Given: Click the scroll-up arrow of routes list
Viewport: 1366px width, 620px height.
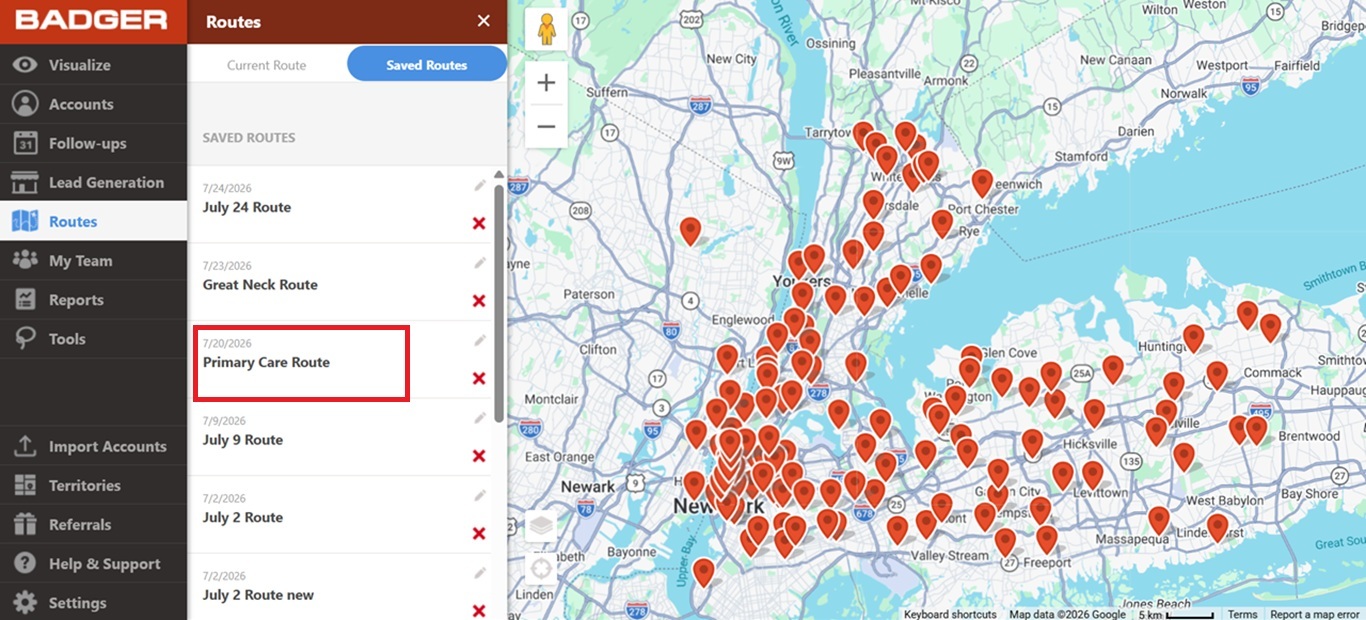Looking at the screenshot, I should (x=499, y=175).
